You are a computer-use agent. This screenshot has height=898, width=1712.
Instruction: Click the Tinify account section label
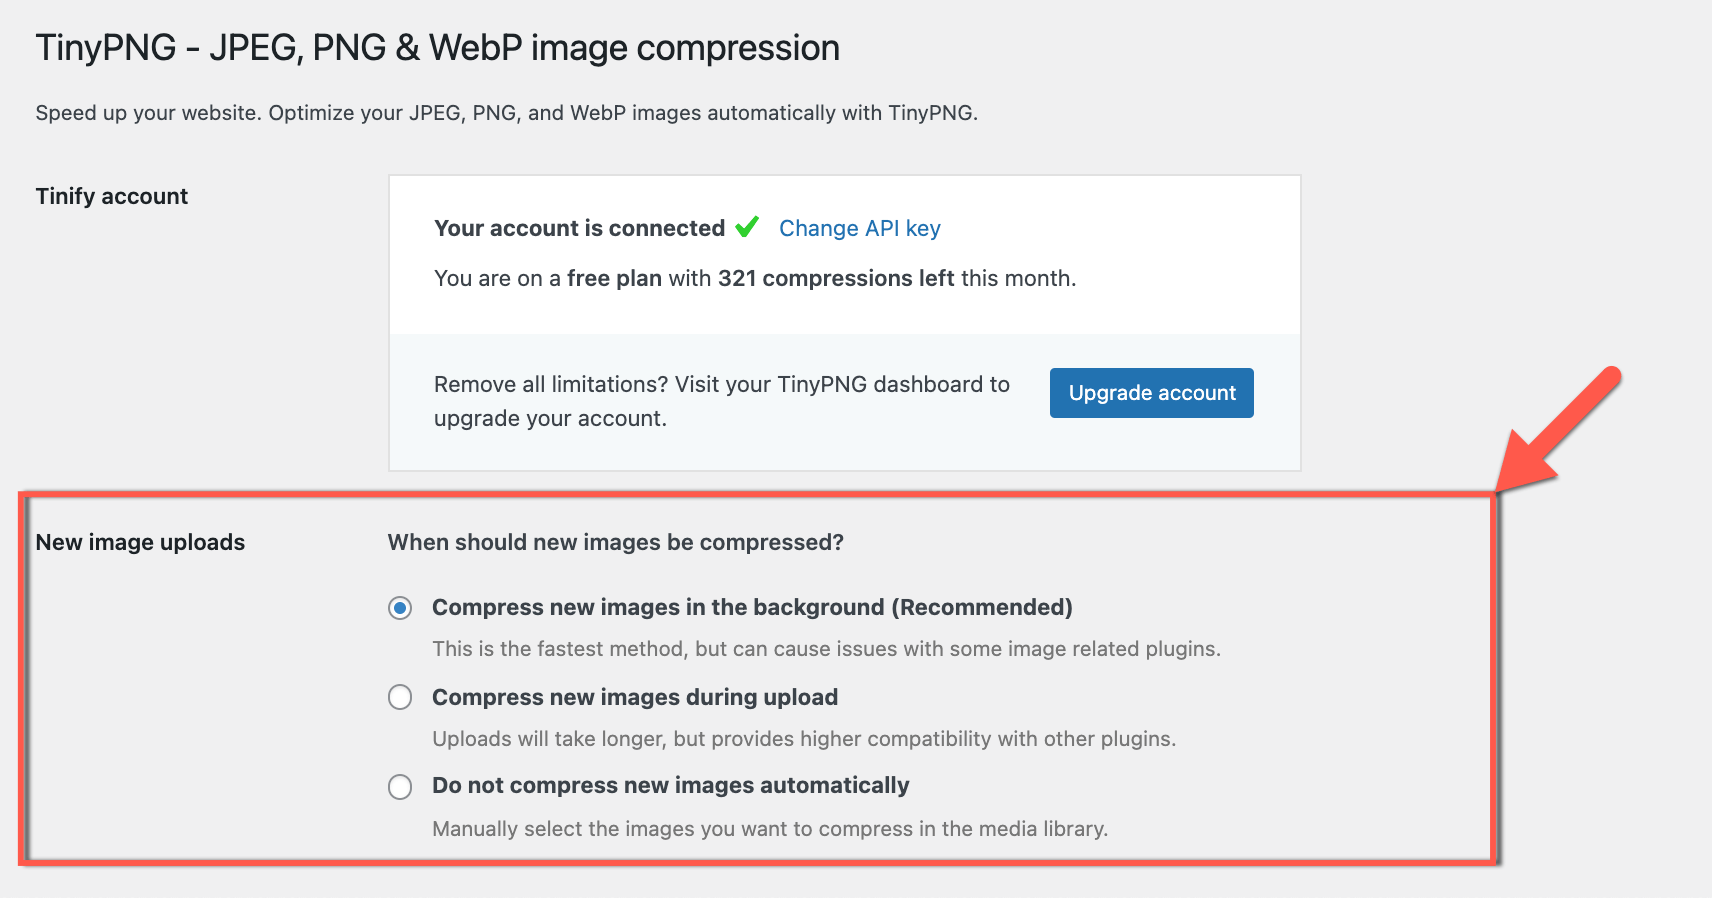[x=112, y=196]
